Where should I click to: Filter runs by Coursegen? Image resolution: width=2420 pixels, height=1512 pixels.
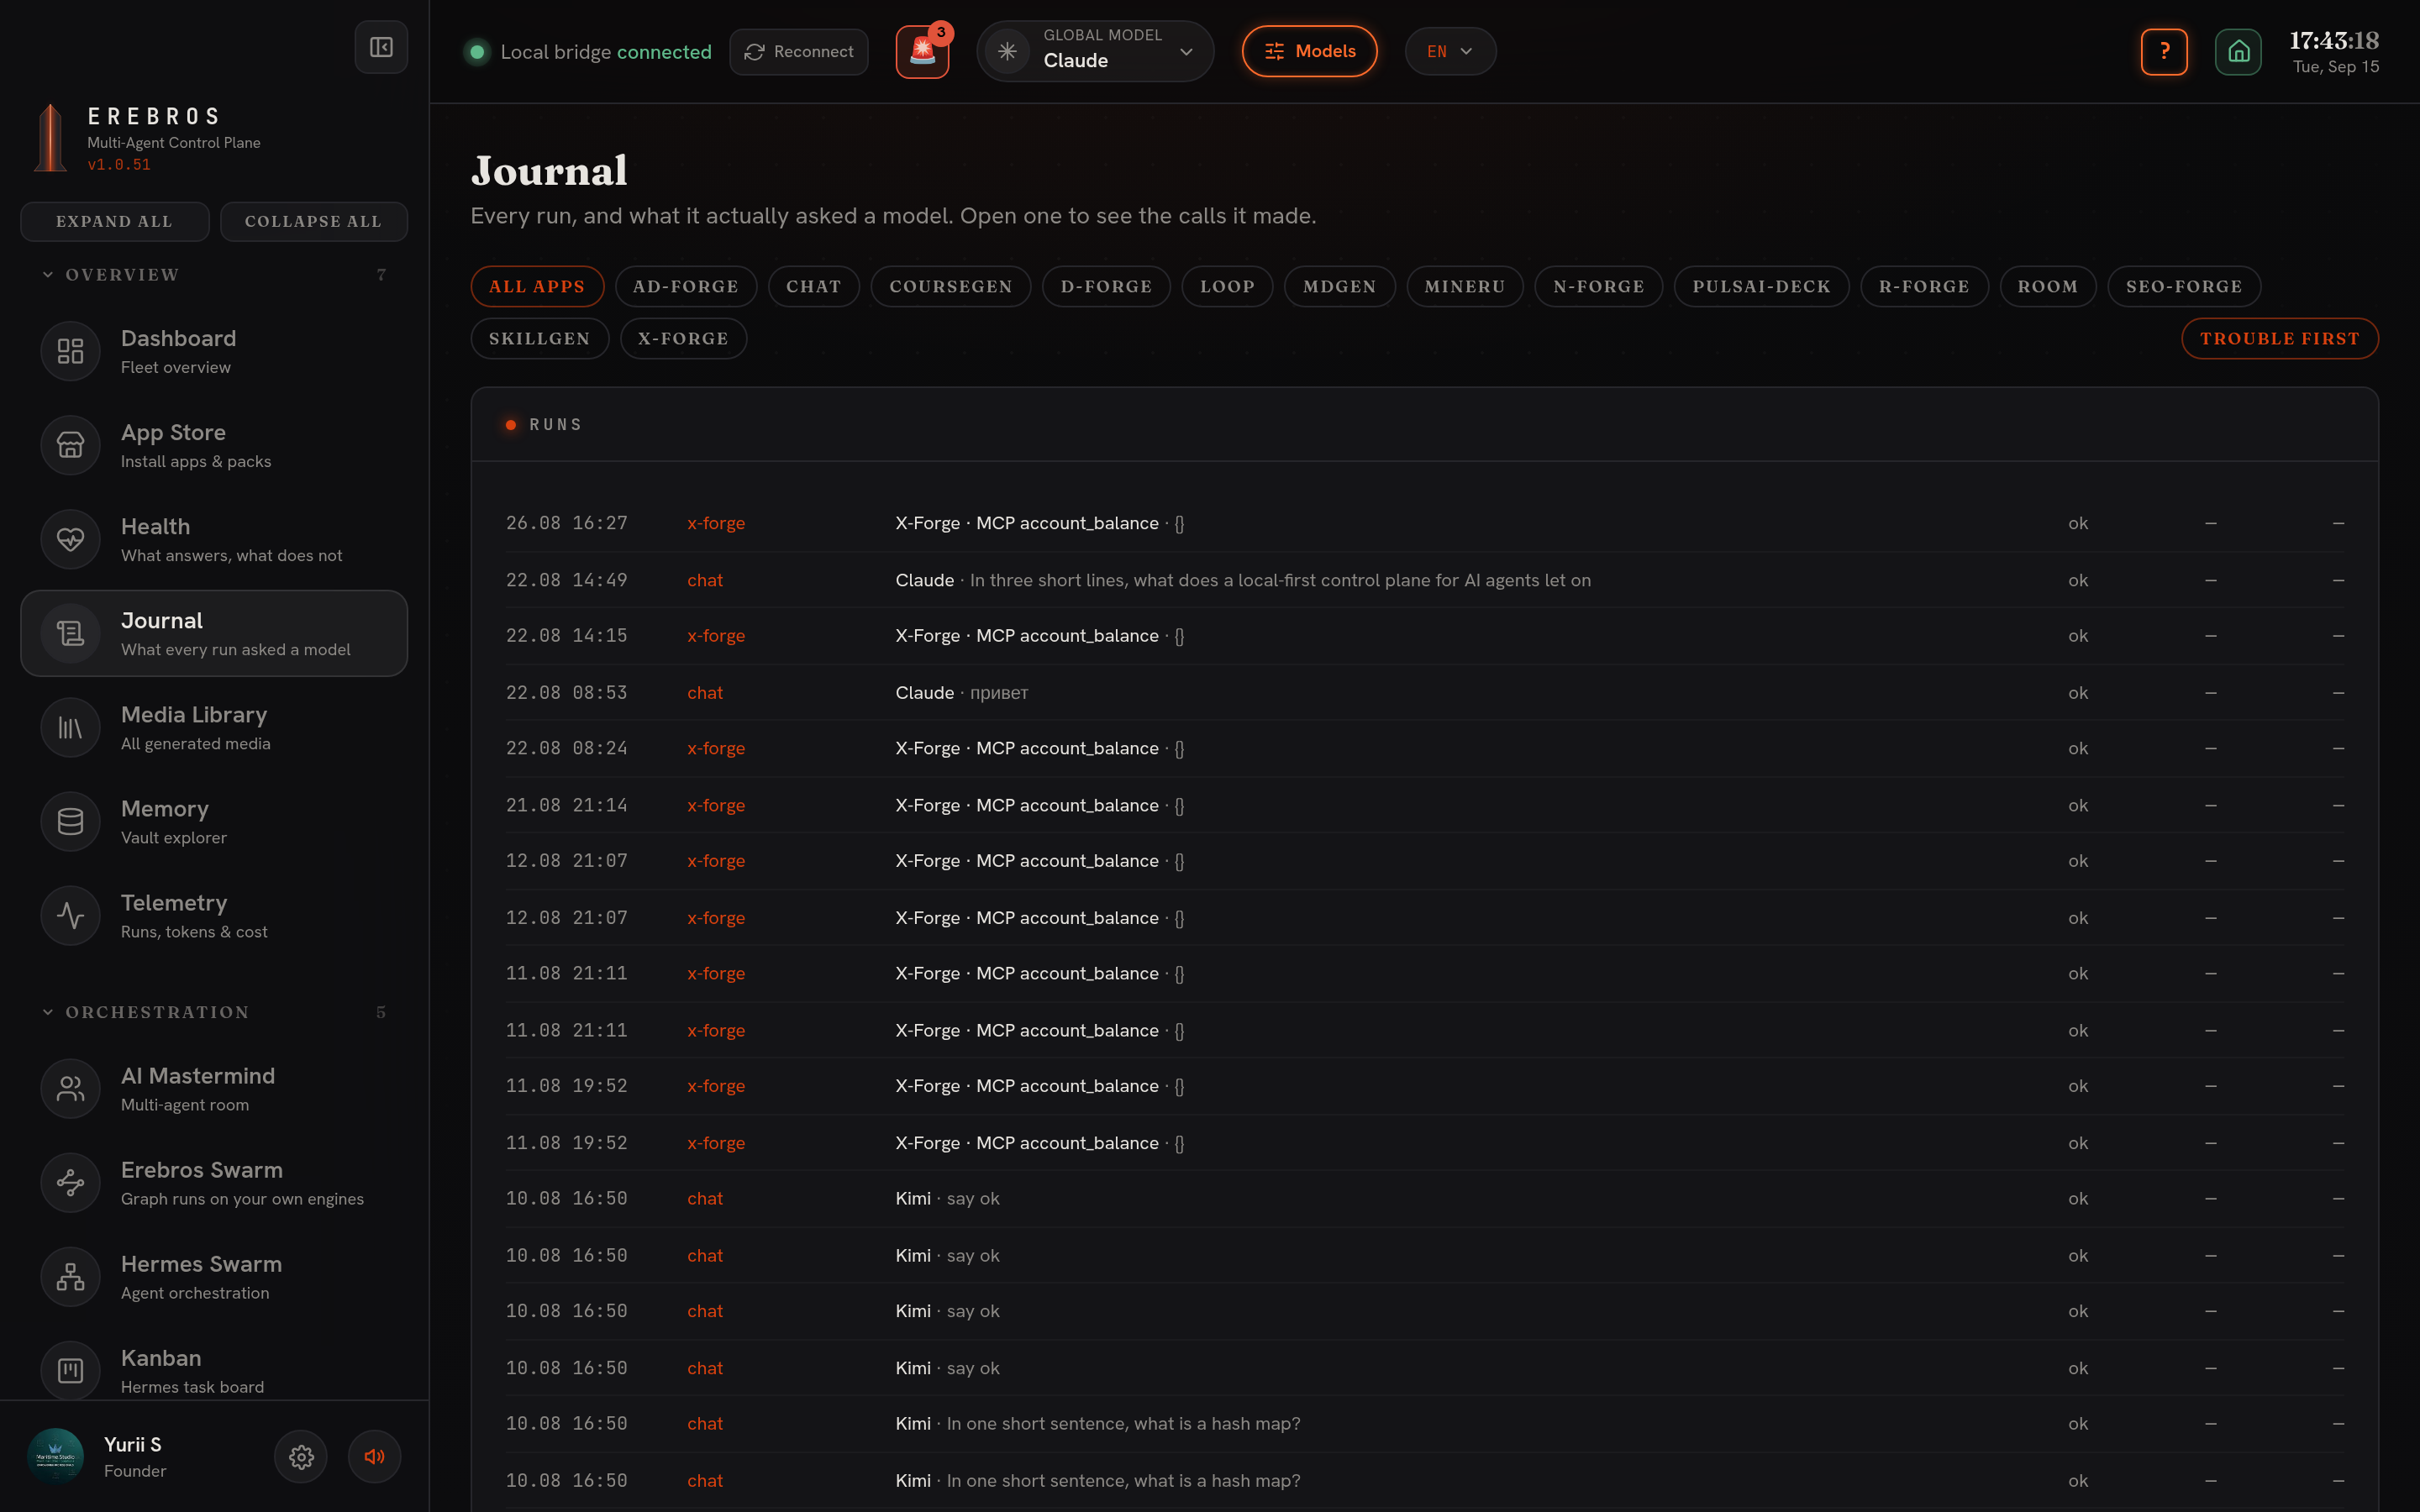tap(950, 286)
